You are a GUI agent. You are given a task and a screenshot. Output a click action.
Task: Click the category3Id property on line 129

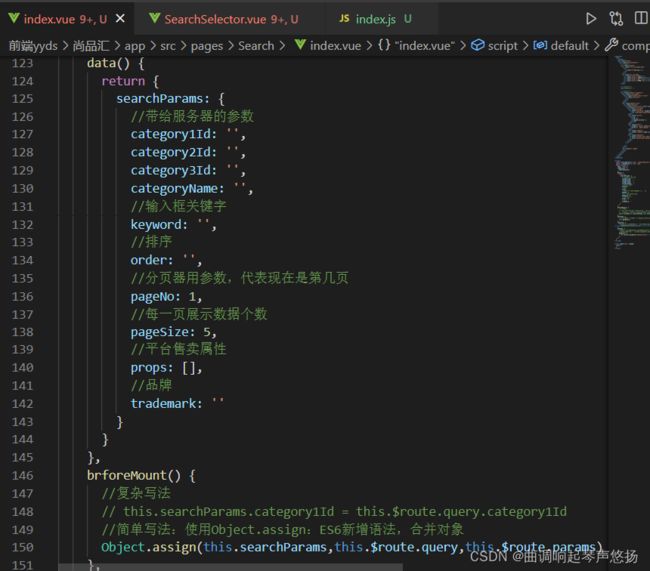[170, 170]
